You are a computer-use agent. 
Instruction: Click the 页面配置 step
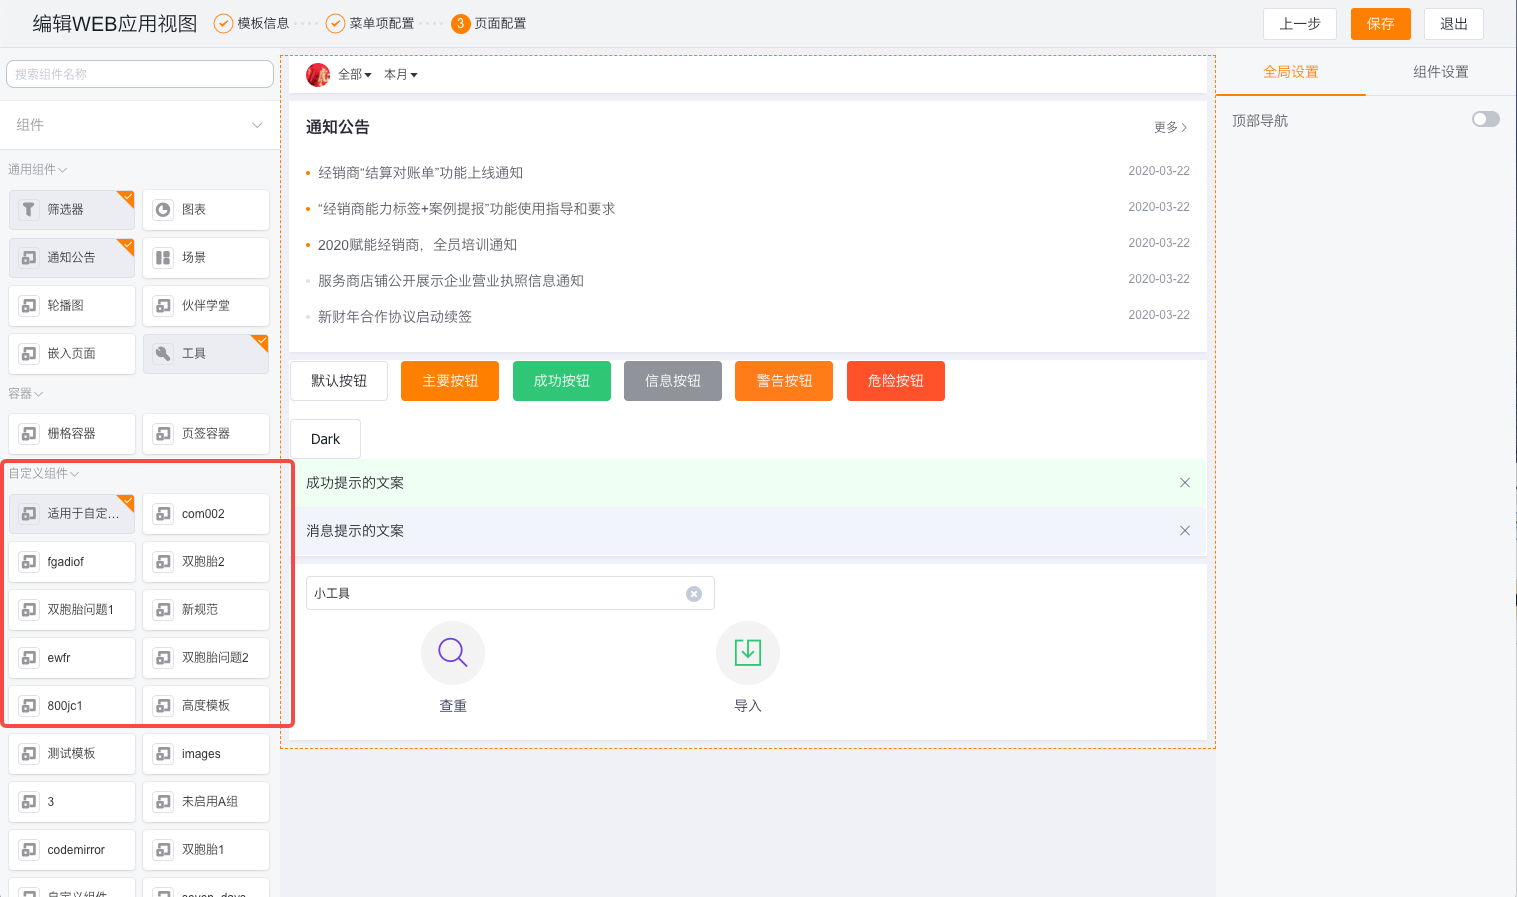click(488, 22)
